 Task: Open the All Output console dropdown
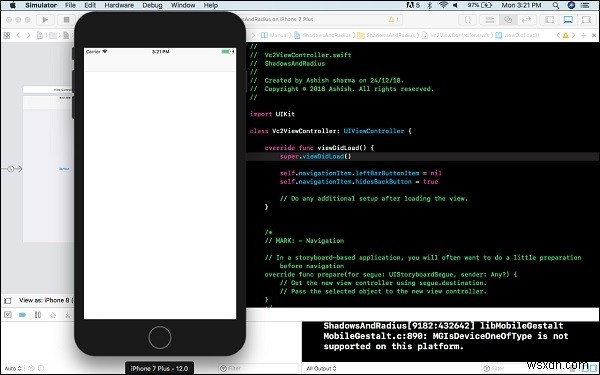[321, 368]
